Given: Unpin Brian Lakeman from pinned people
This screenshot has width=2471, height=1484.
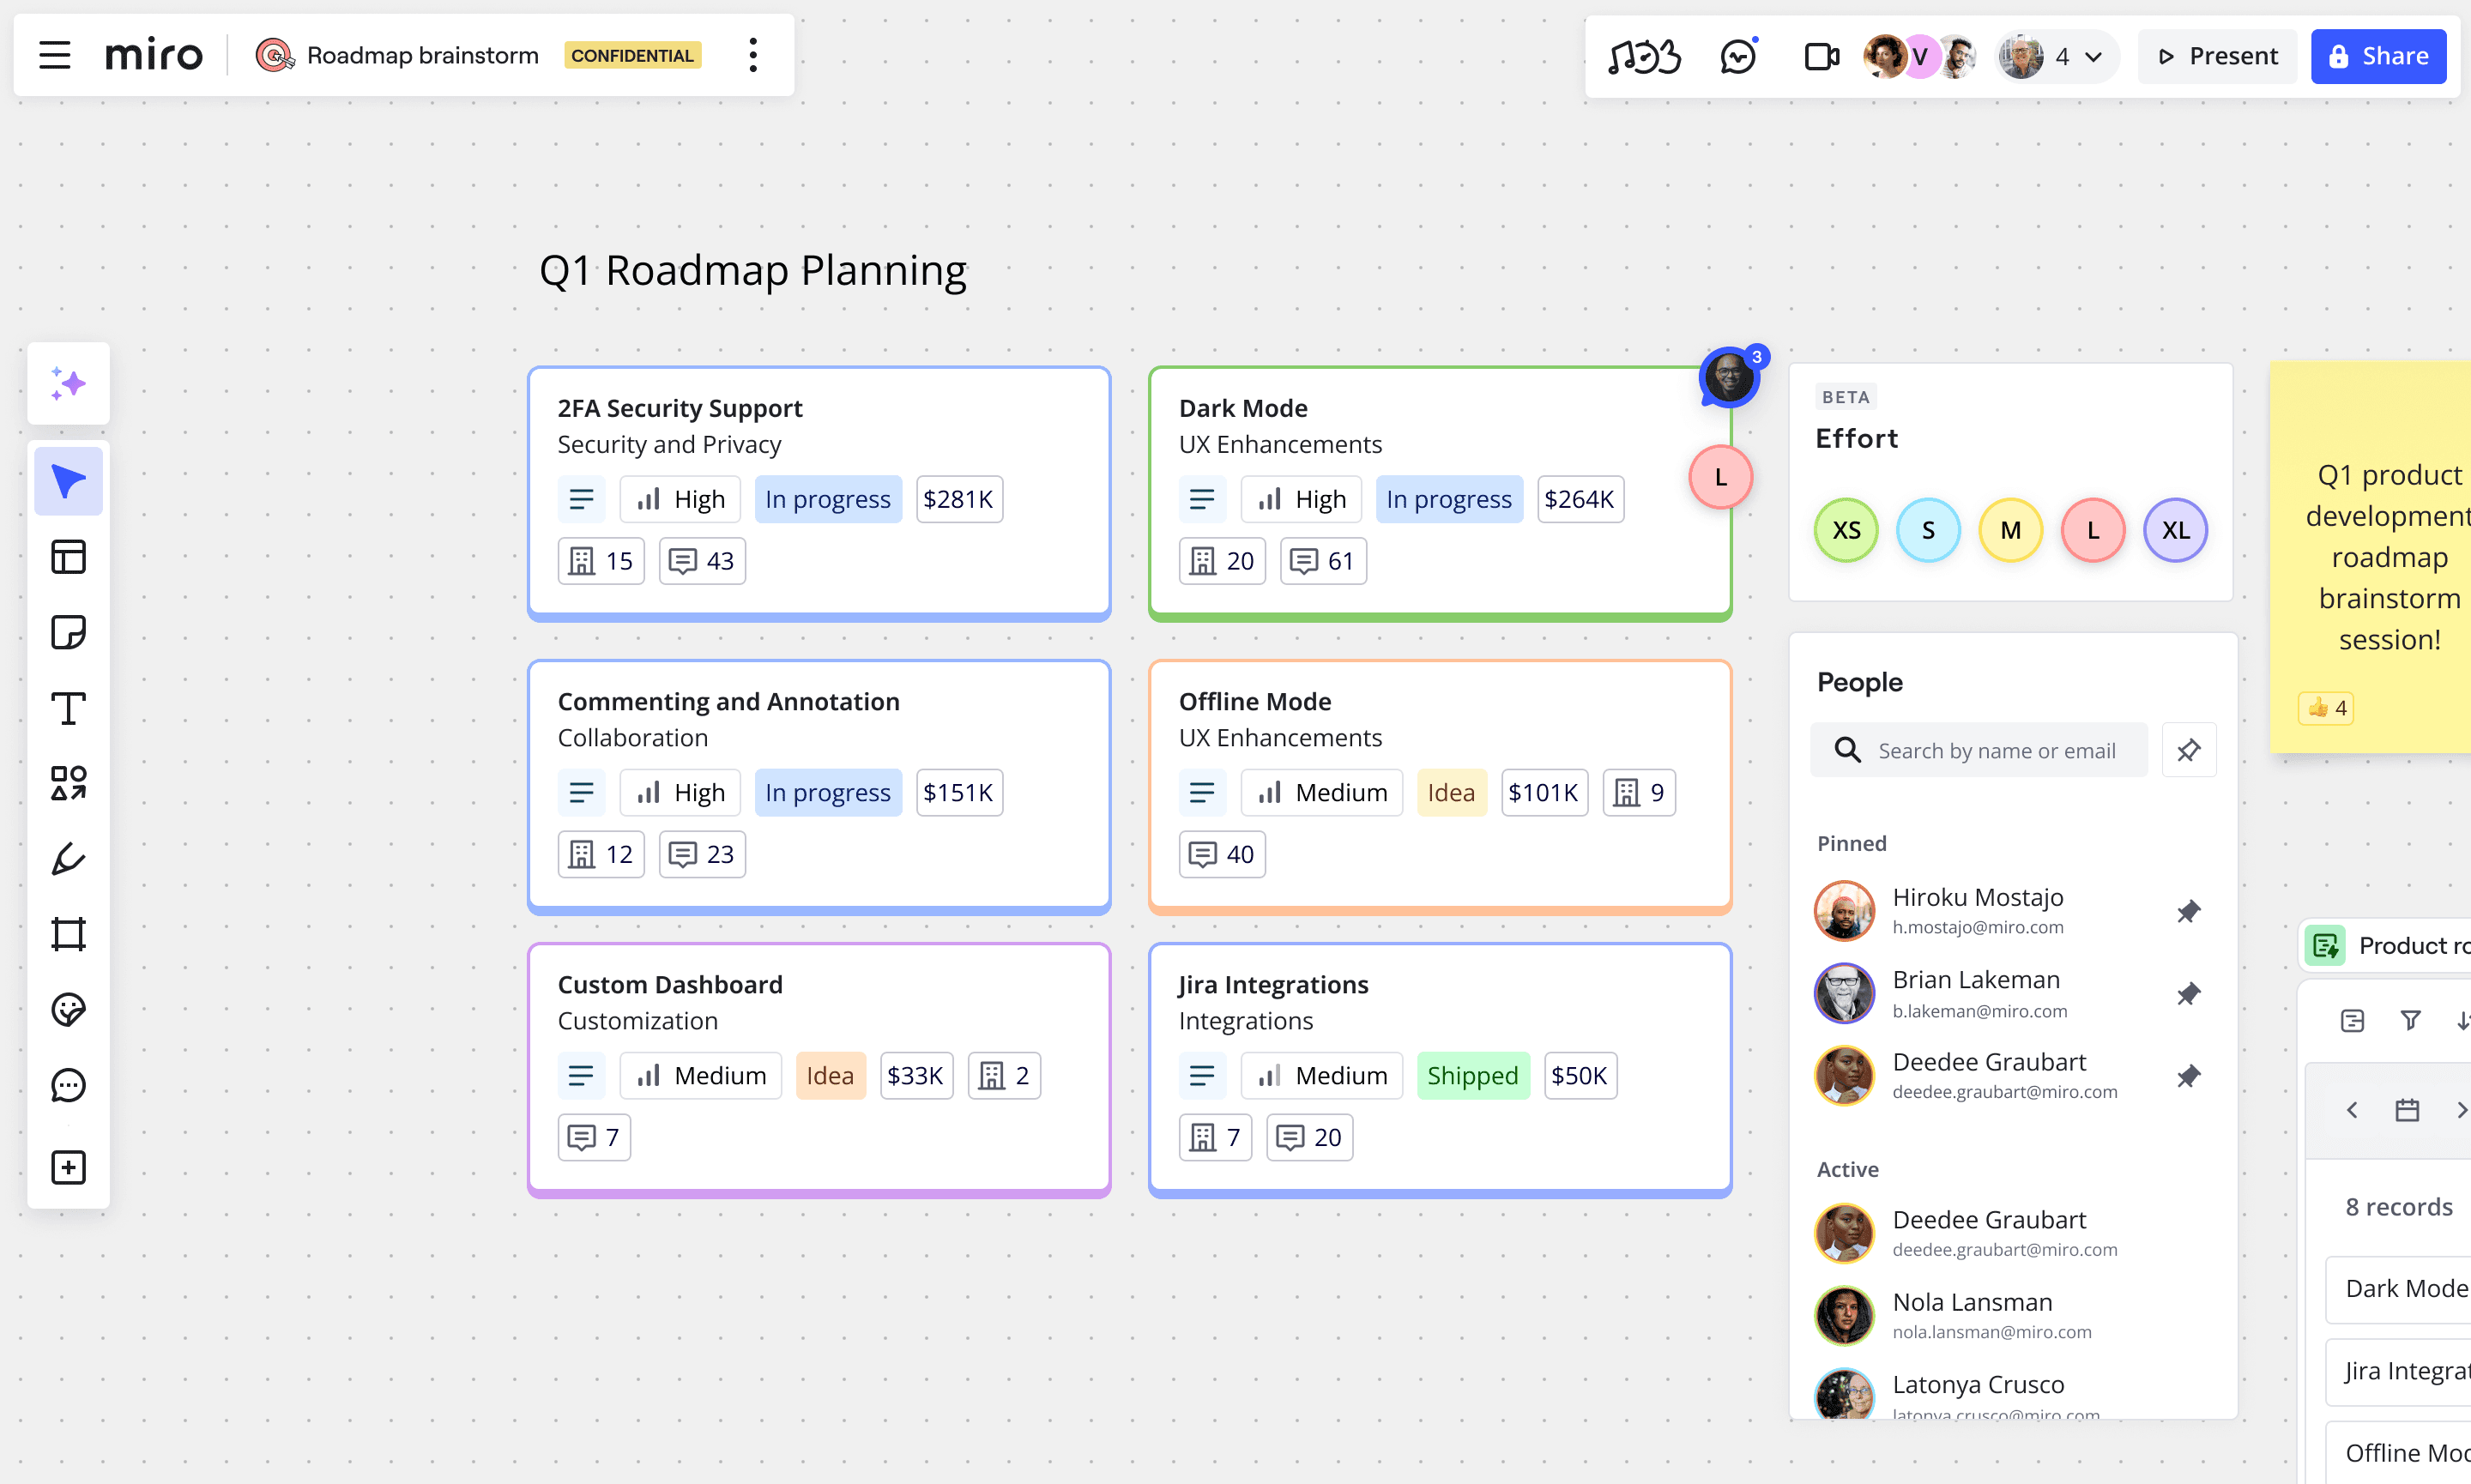Looking at the screenshot, I should (2188, 994).
